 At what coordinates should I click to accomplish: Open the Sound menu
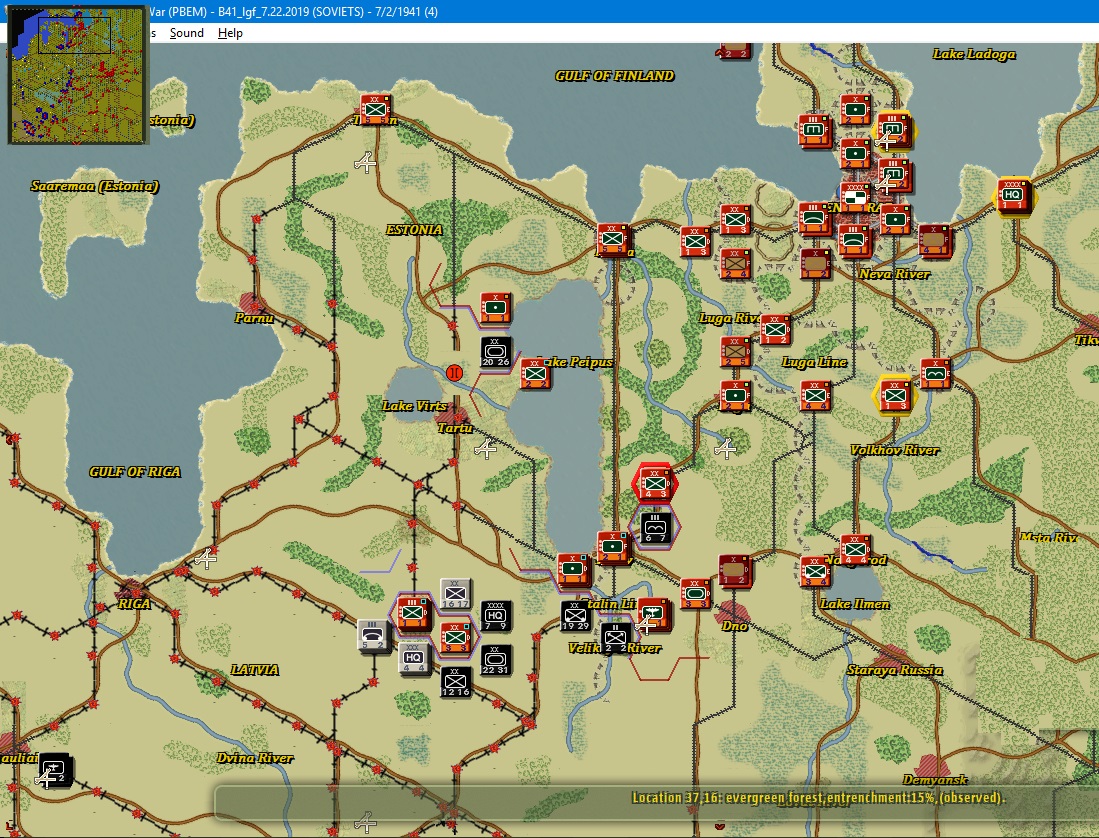coord(186,33)
